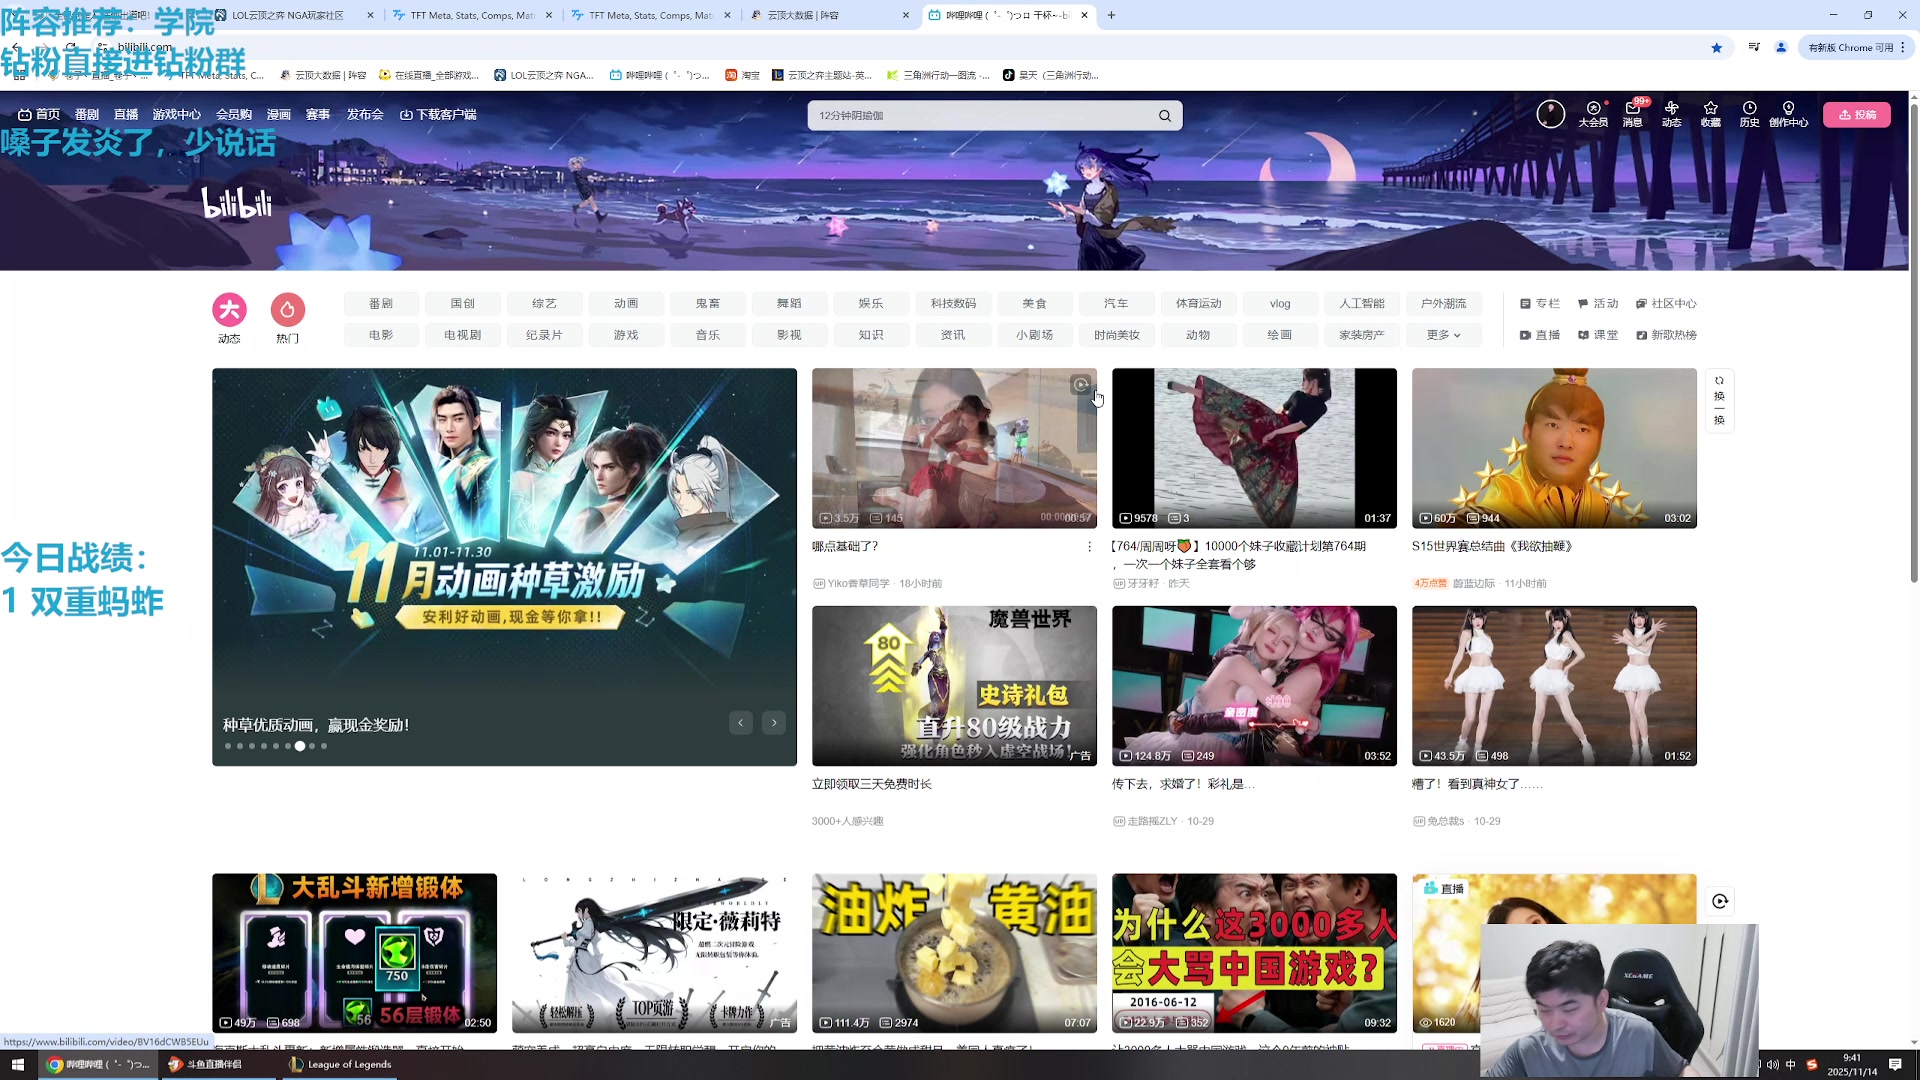Expand the 更多 category dropdown
This screenshot has height=1080, width=1920.
tap(1443, 335)
